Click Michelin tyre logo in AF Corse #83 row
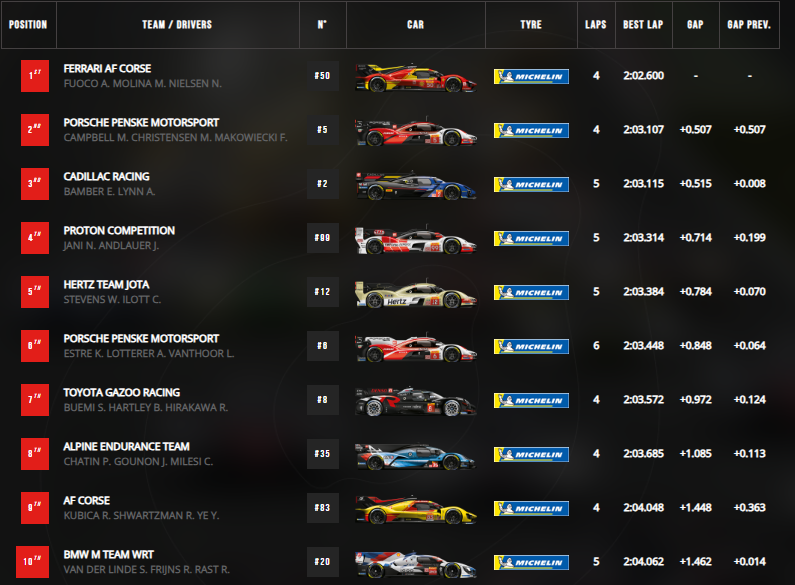Screen dimensions: 795x585 (x=531, y=508)
